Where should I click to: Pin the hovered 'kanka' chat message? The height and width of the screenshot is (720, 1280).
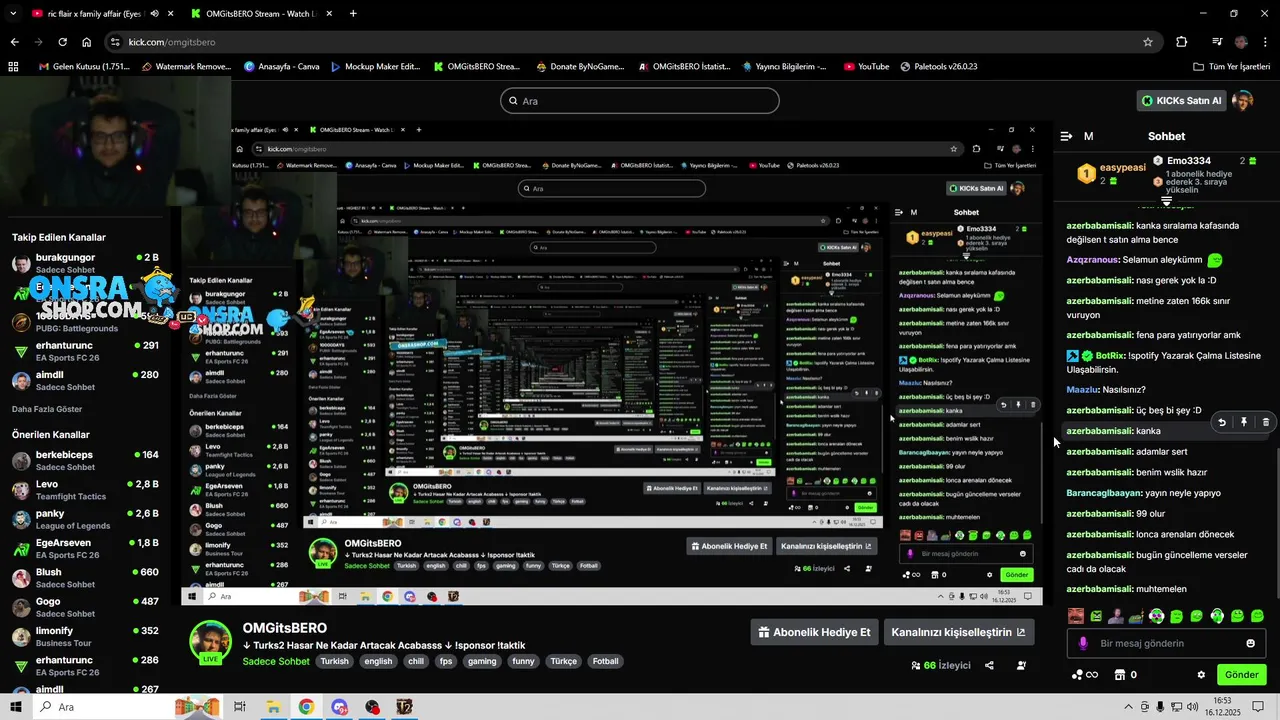point(1244,422)
